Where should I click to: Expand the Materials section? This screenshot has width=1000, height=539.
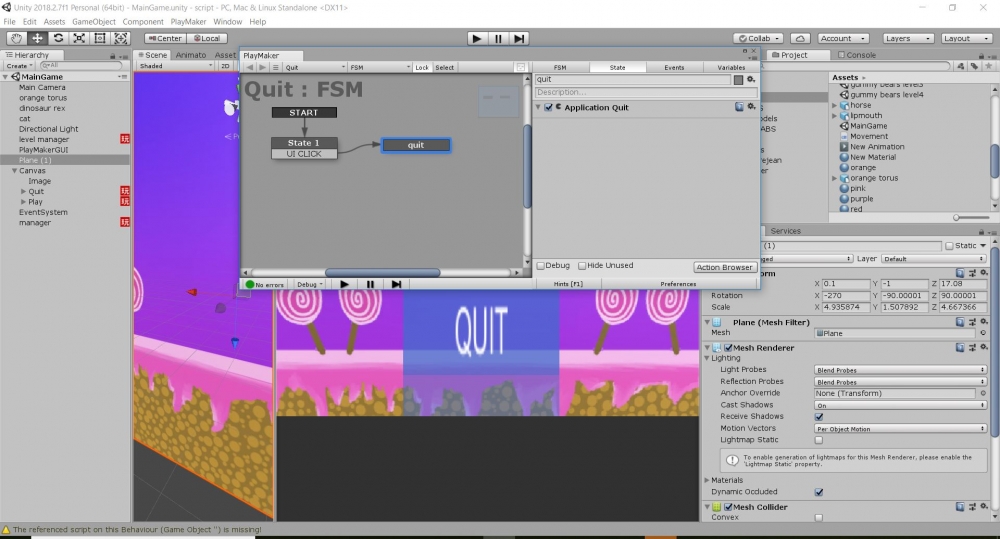point(707,480)
